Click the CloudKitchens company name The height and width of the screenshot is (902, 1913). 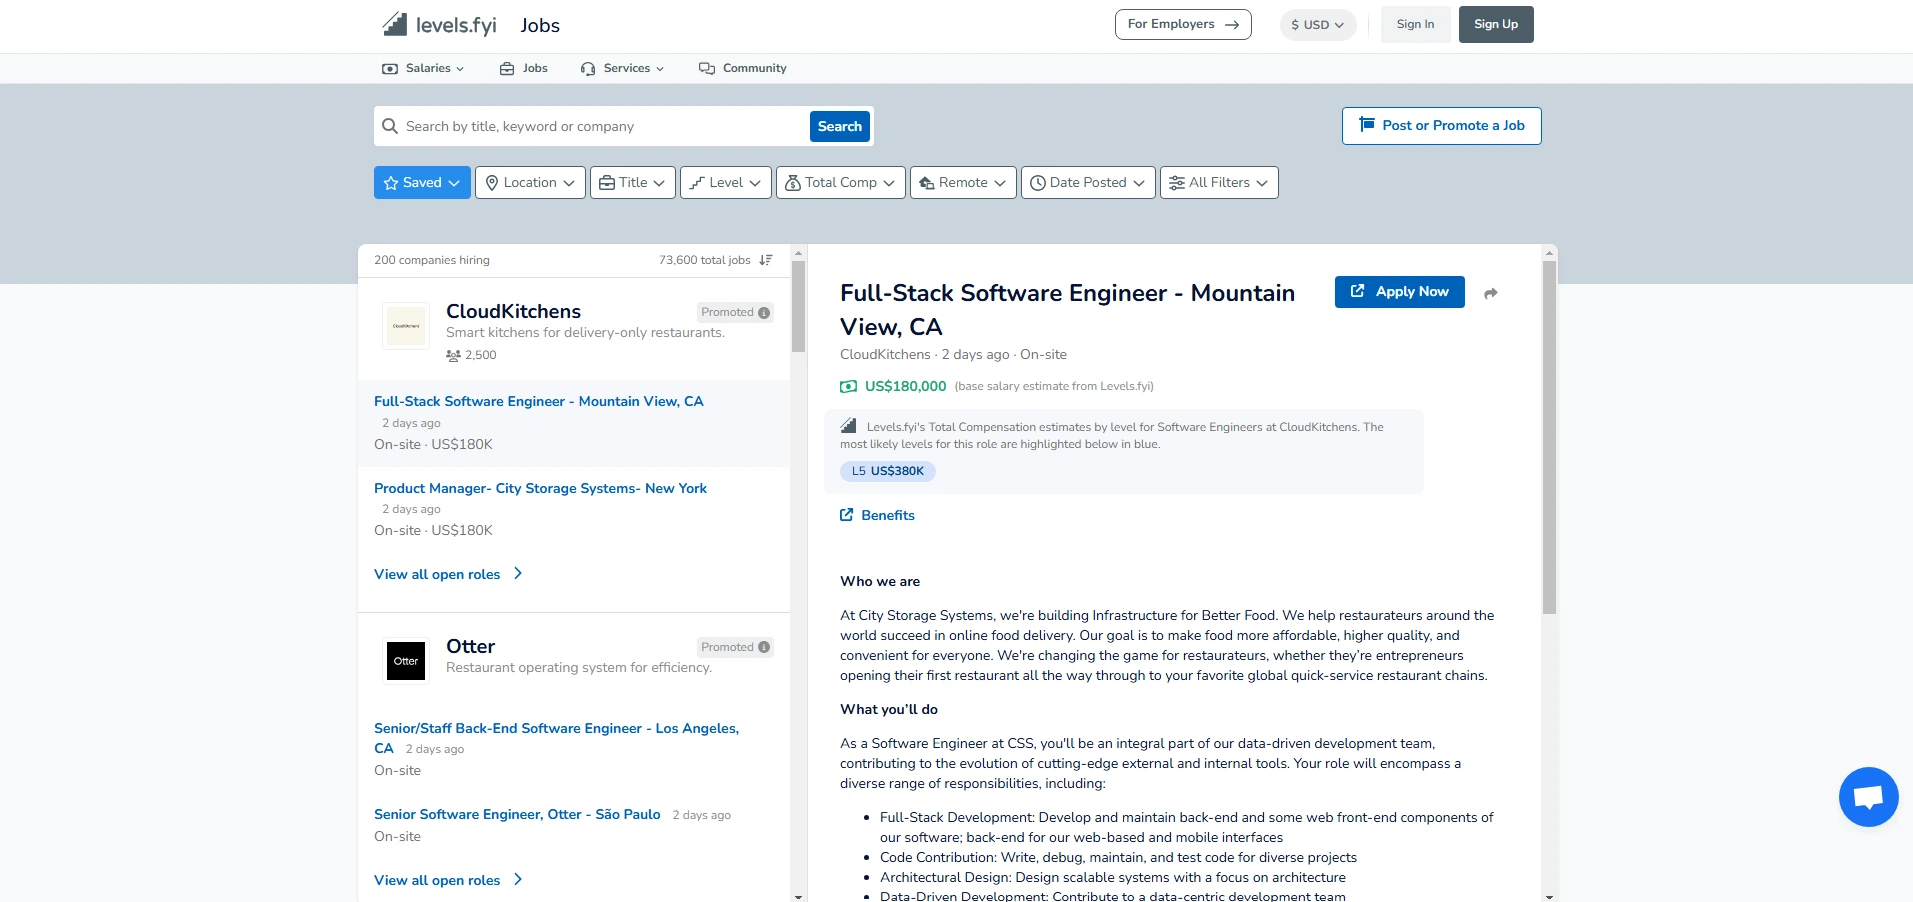pyautogui.click(x=513, y=311)
